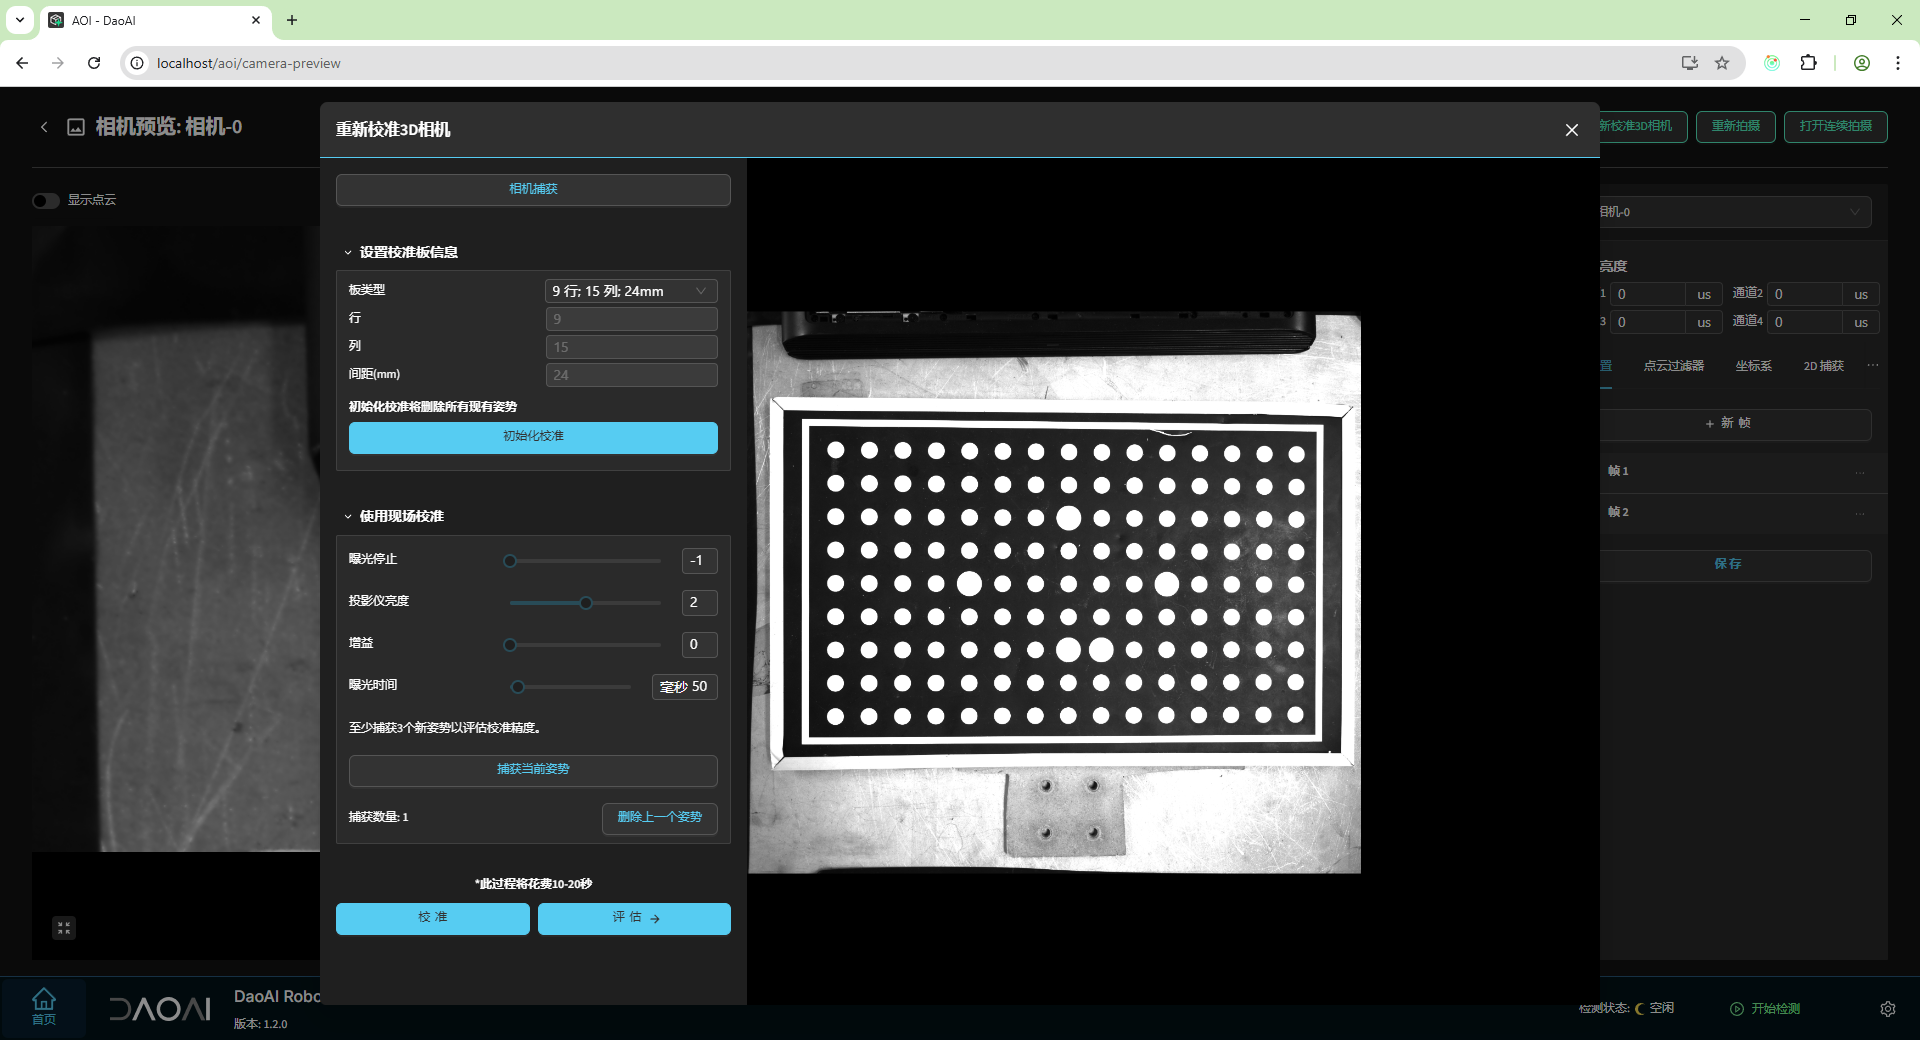Adjust the 曝光停止 slider

coord(584,561)
